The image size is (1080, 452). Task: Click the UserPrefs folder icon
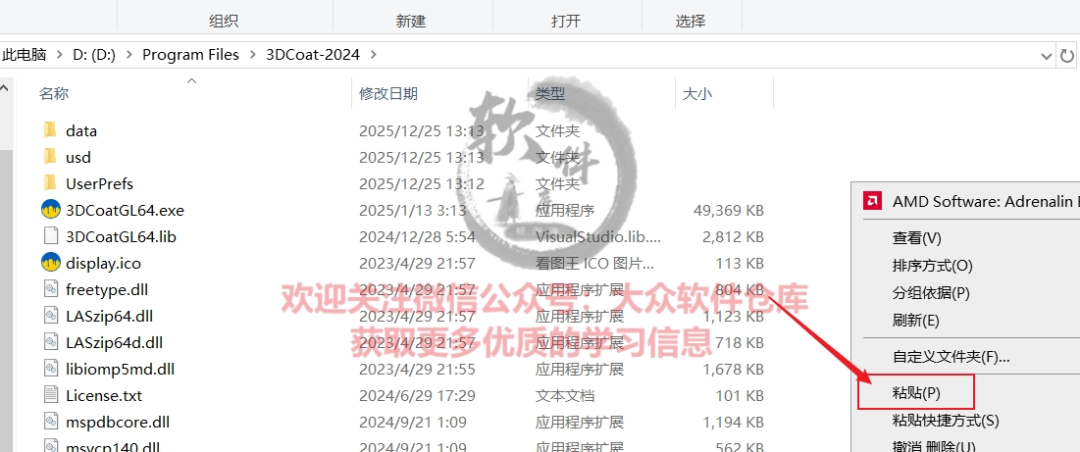[x=50, y=183]
